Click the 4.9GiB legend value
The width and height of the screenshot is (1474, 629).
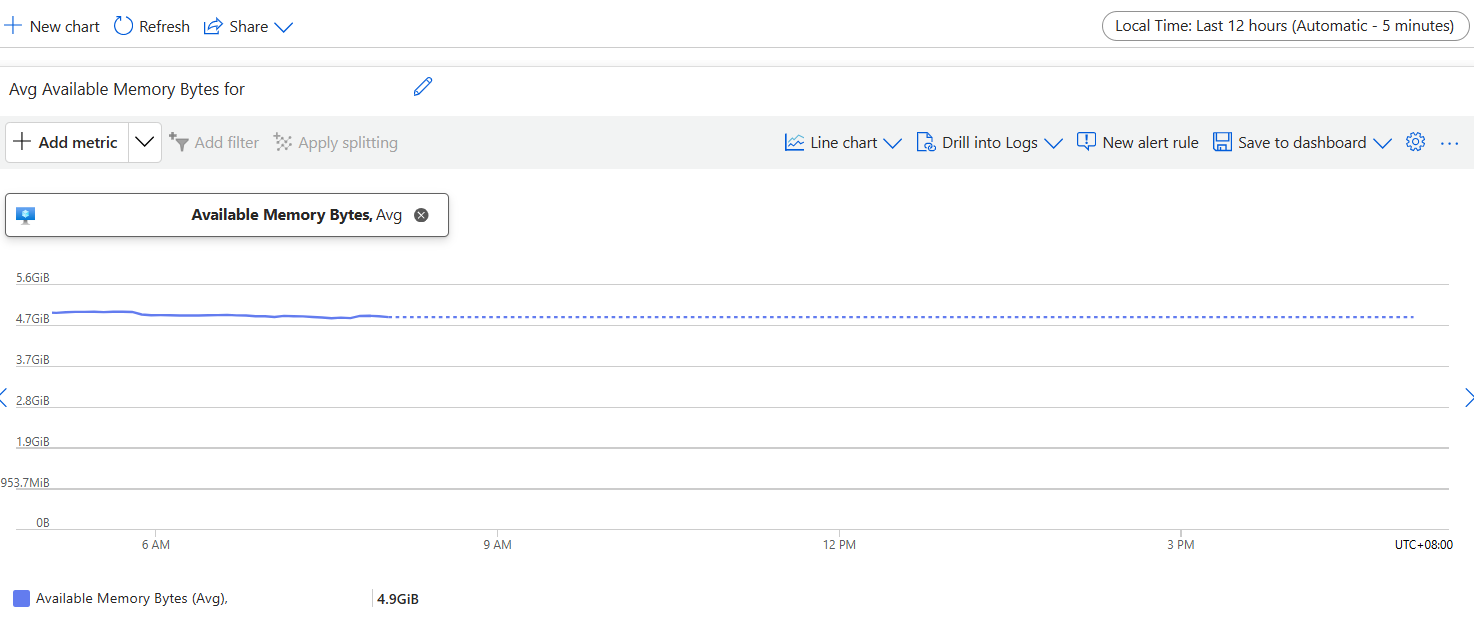[x=398, y=599]
